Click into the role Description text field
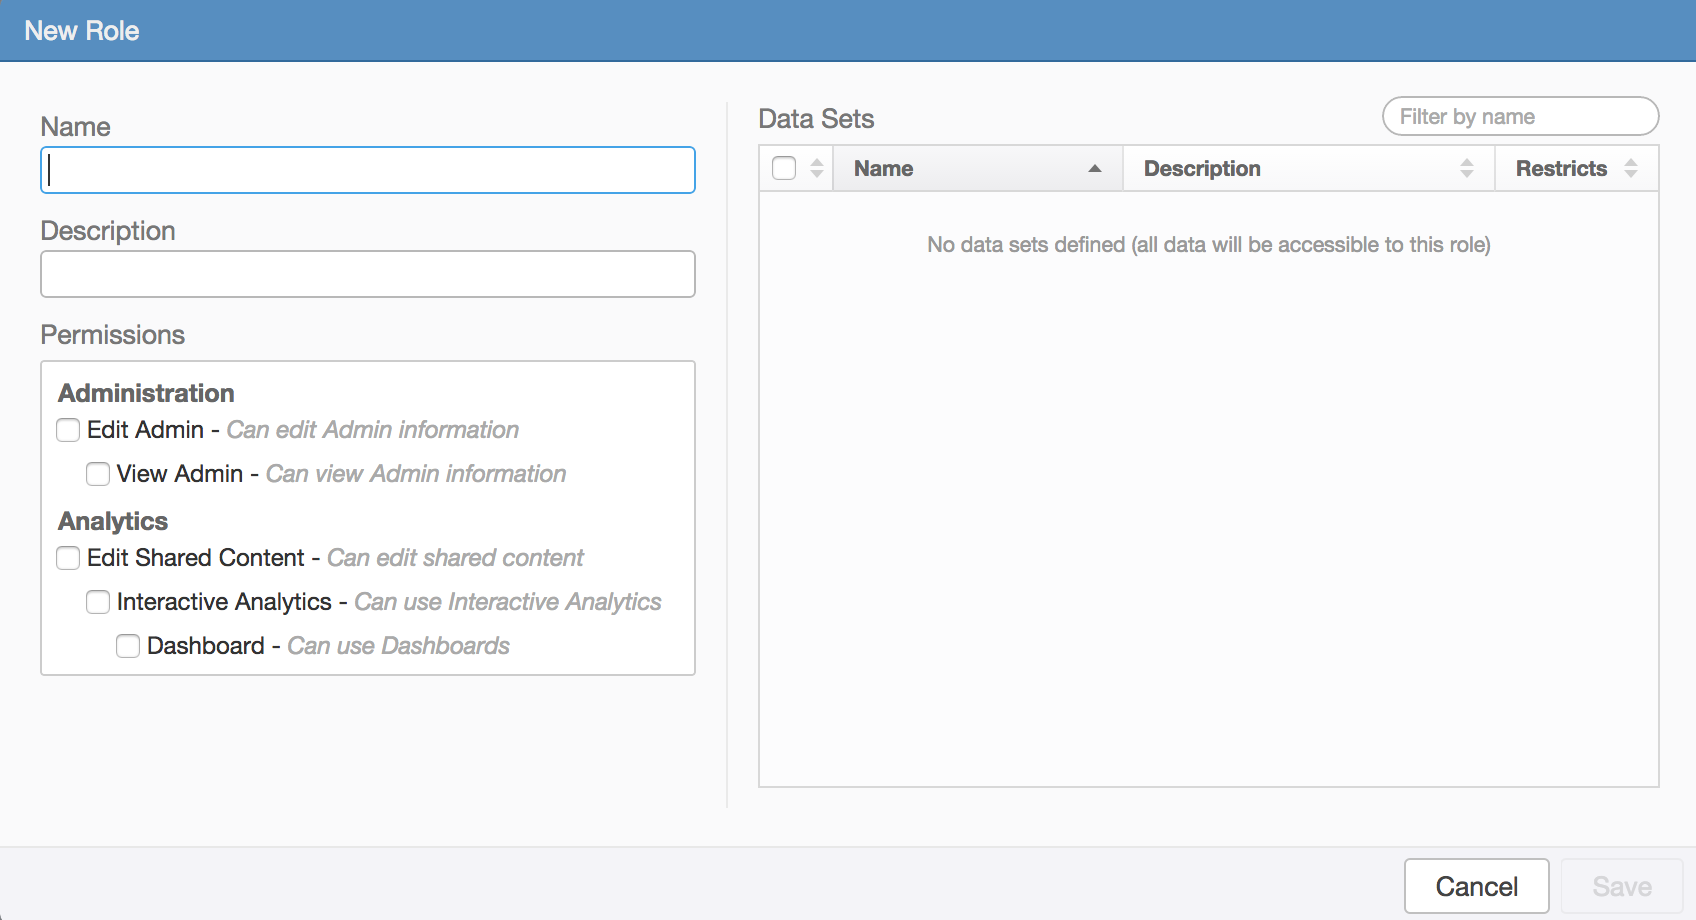Screen dimensions: 1696x920 pos(368,274)
